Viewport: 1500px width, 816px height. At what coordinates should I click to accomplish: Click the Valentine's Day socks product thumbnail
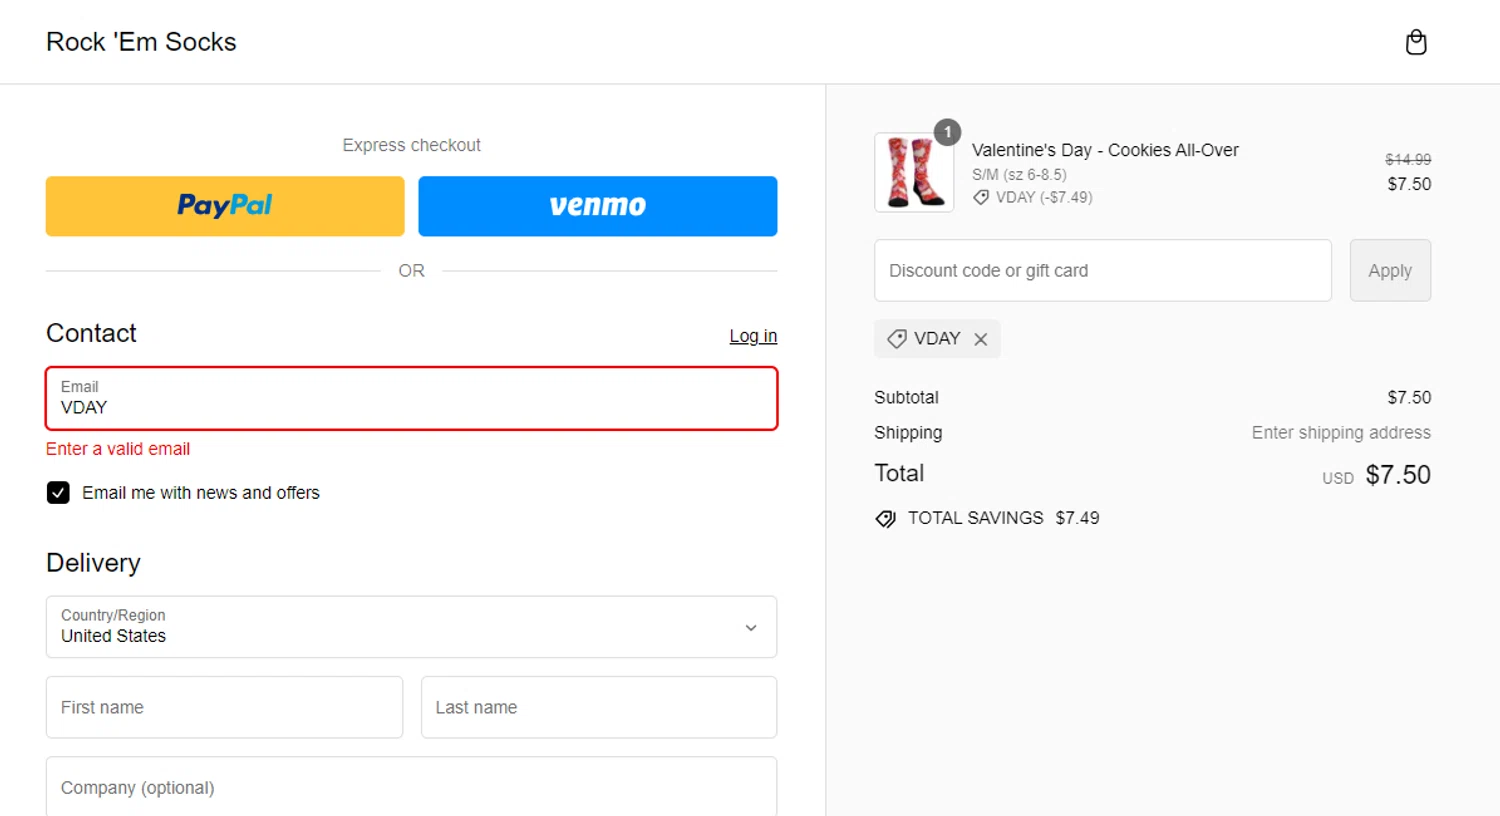(x=914, y=172)
